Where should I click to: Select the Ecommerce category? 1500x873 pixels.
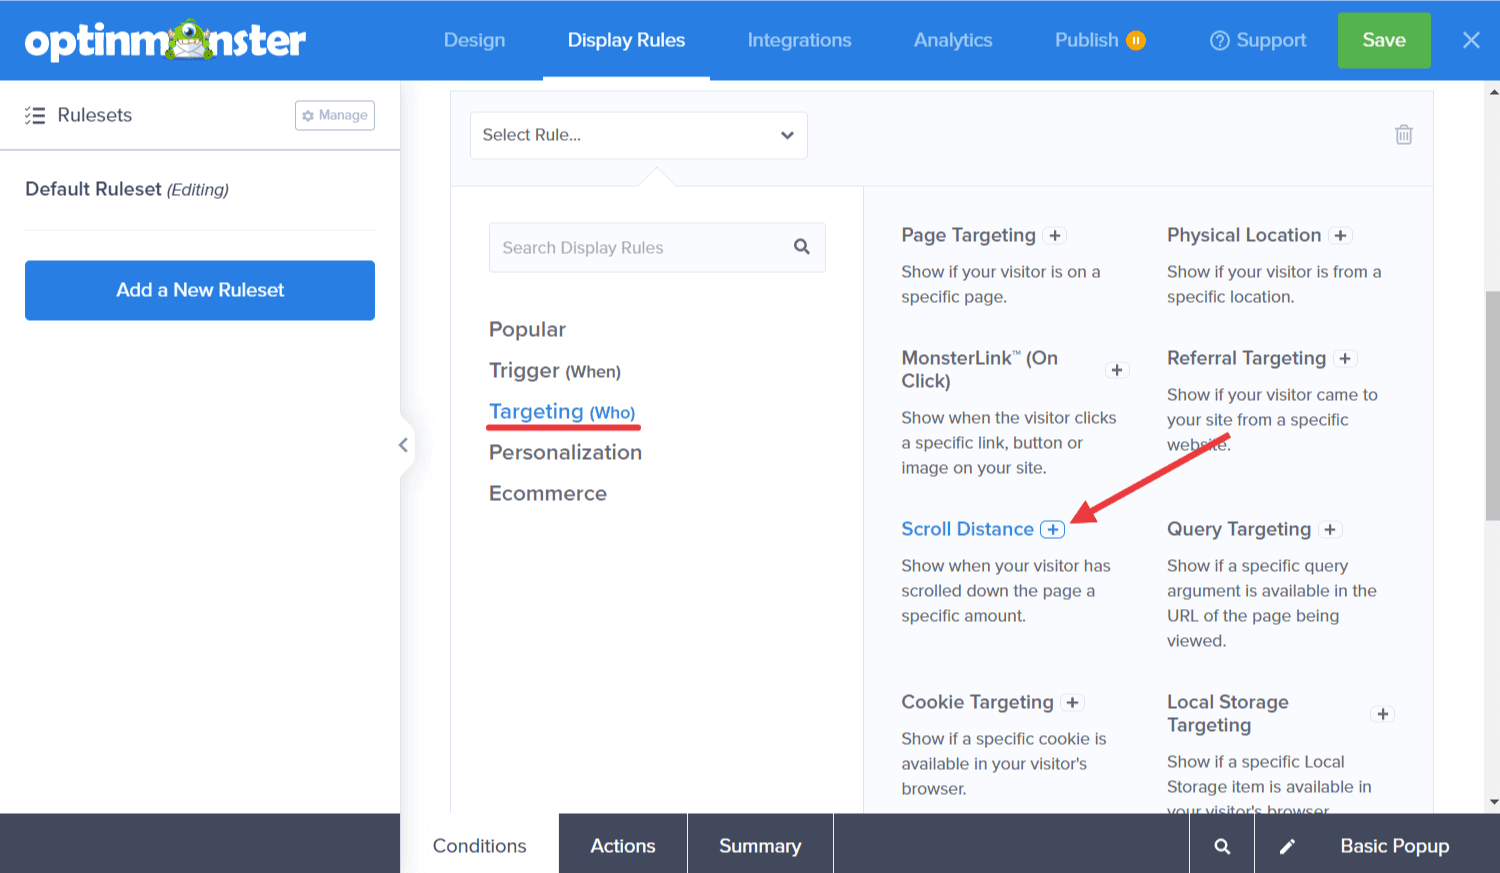pyautogui.click(x=548, y=493)
